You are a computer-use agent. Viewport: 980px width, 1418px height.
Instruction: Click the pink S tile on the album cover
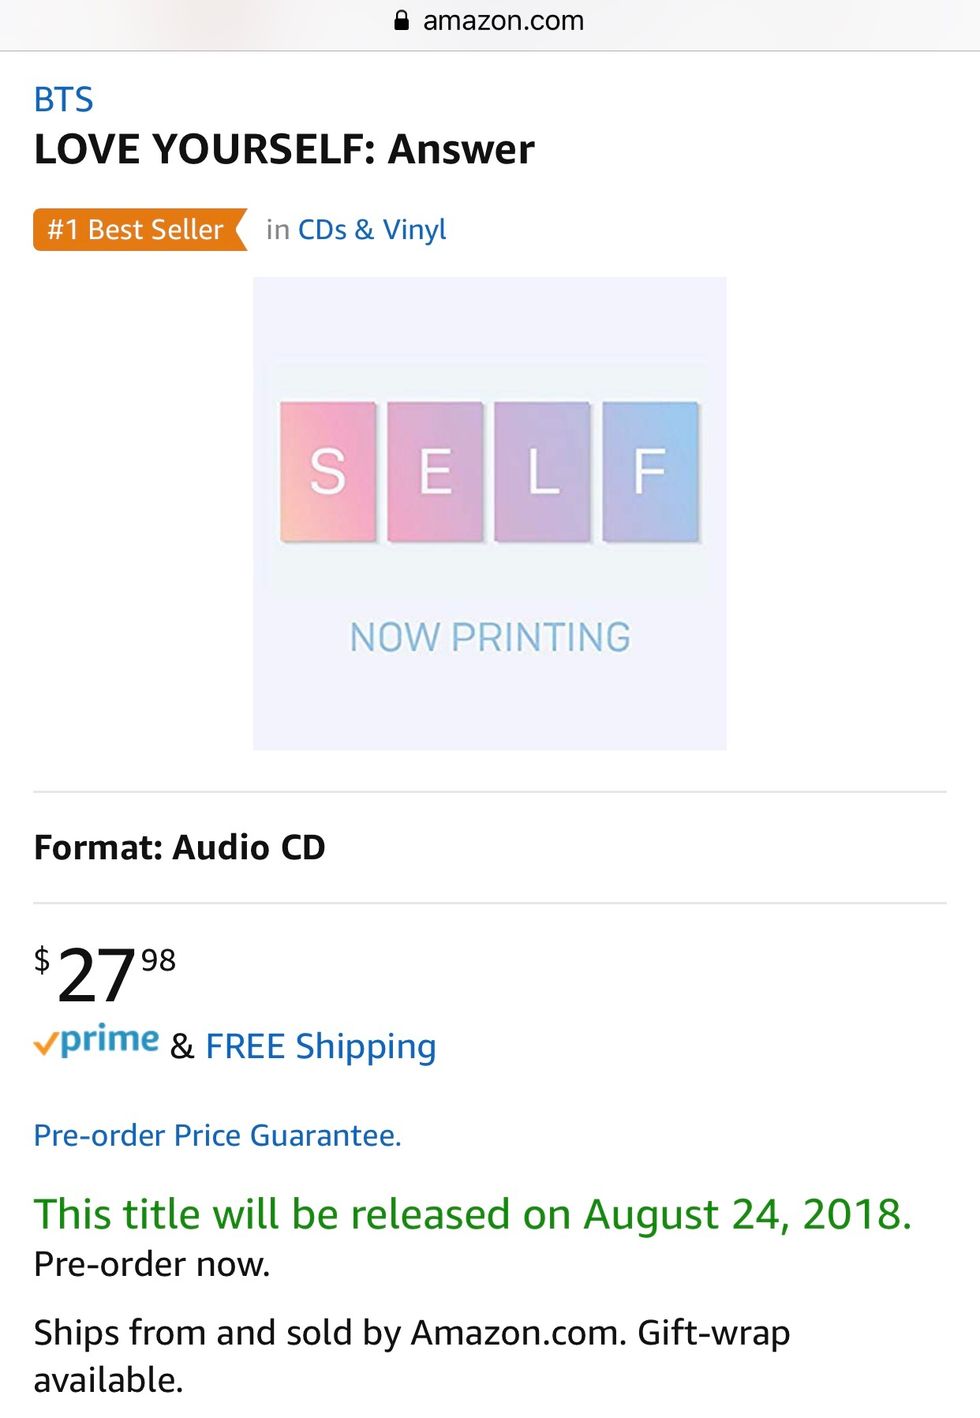pyautogui.click(x=328, y=472)
